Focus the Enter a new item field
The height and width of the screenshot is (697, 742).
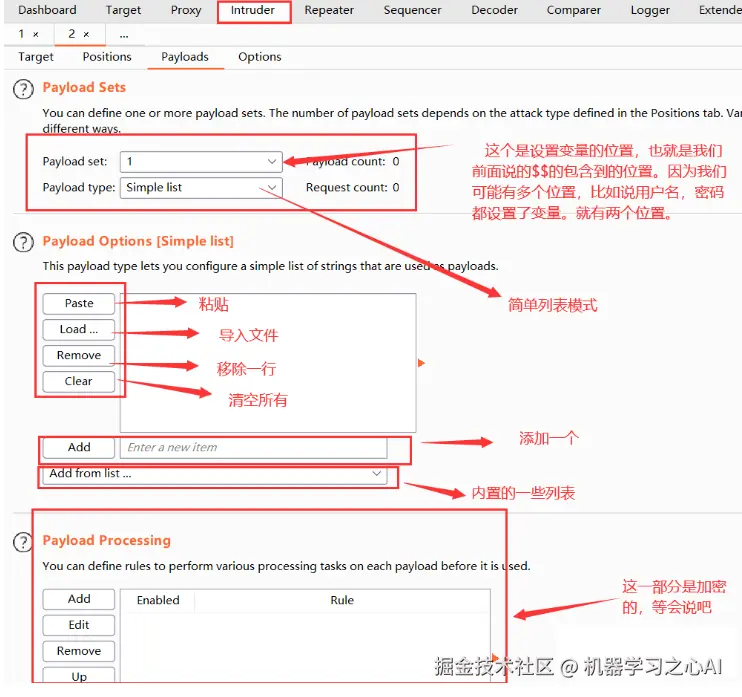254,448
